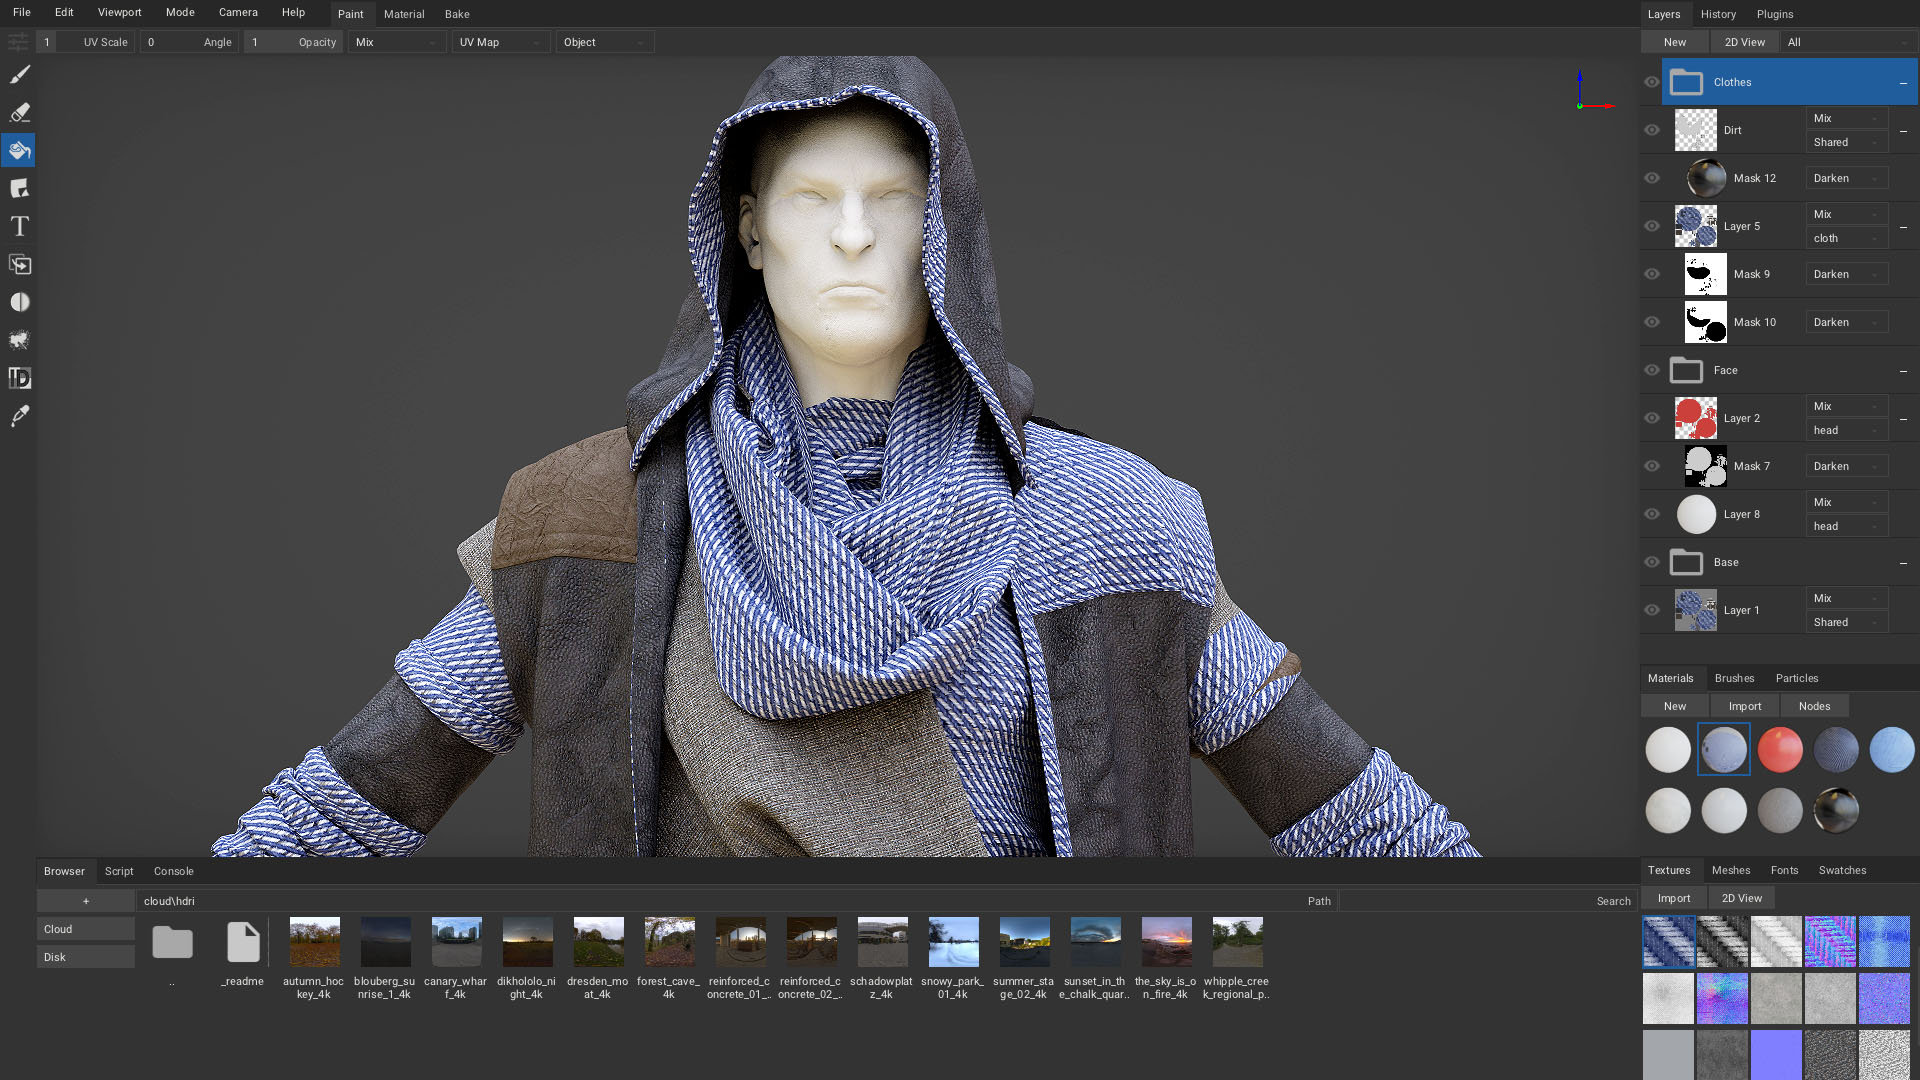Select the red sphere material swatch
The height and width of the screenshot is (1080, 1920).
tap(1780, 749)
